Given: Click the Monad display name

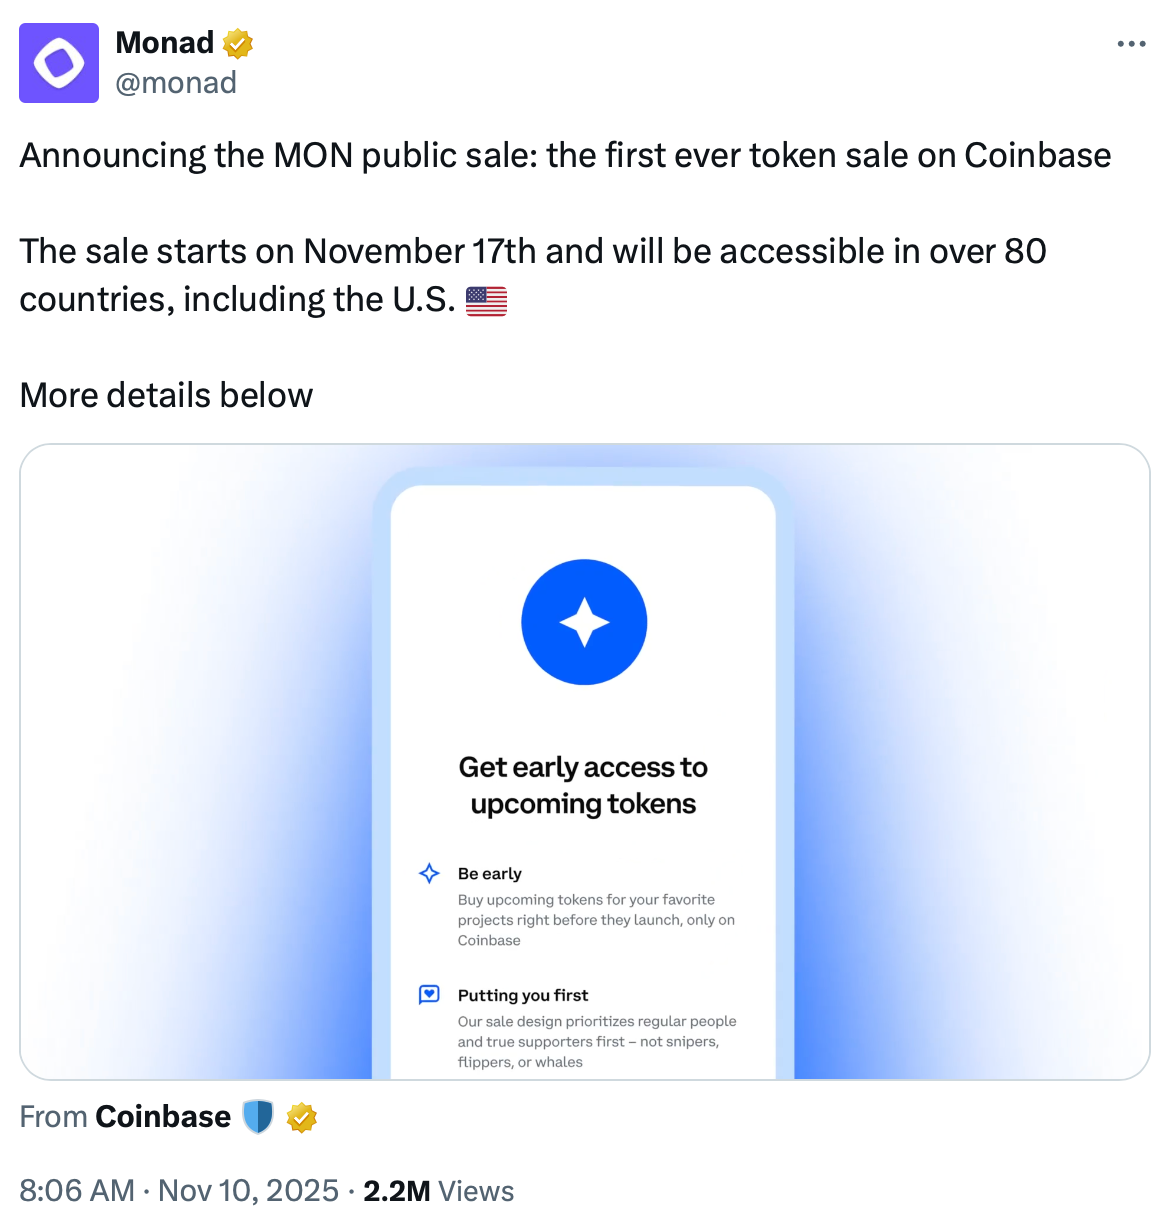Looking at the screenshot, I should (x=163, y=43).
